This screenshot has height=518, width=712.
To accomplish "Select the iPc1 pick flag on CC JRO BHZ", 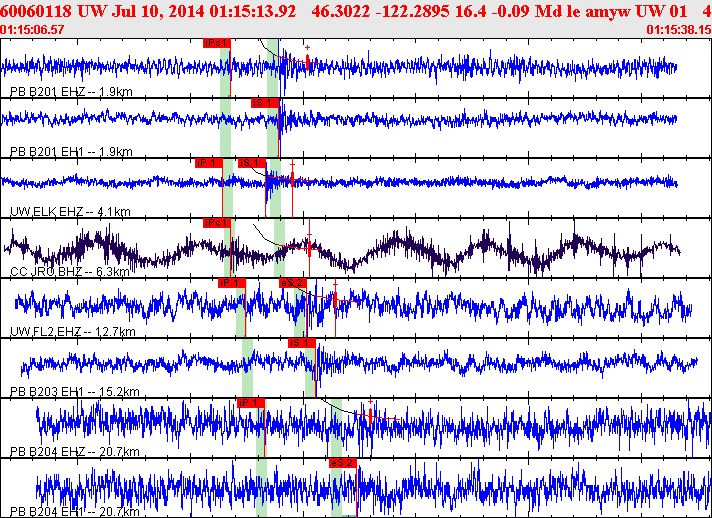I will point(217,223).
